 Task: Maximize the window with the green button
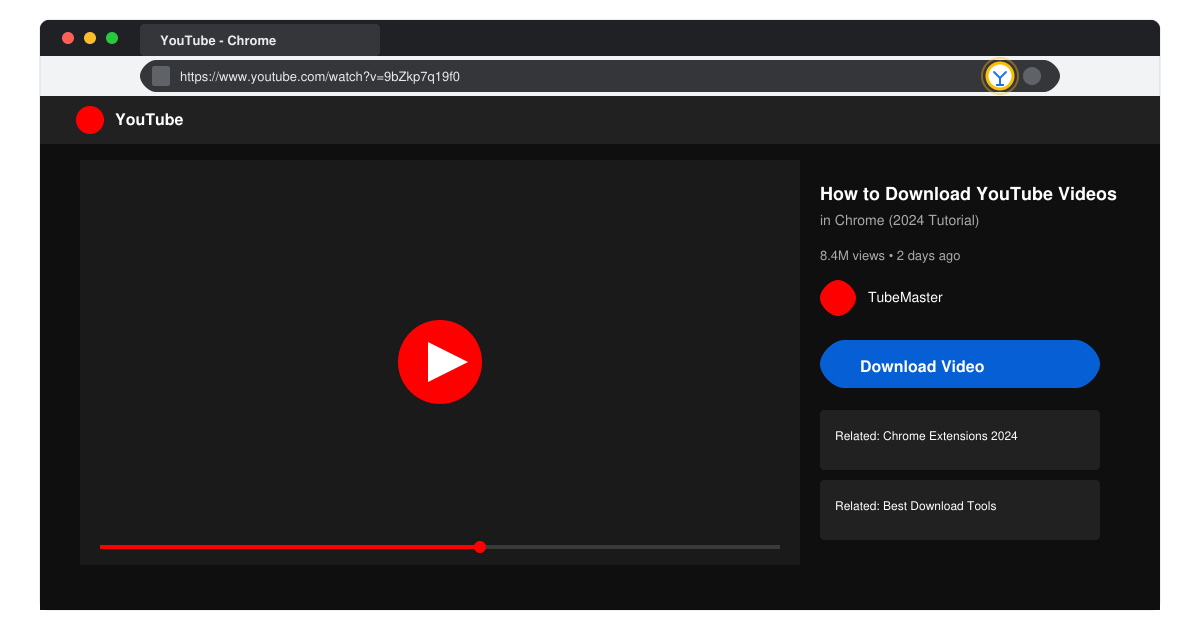tap(112, 38)
